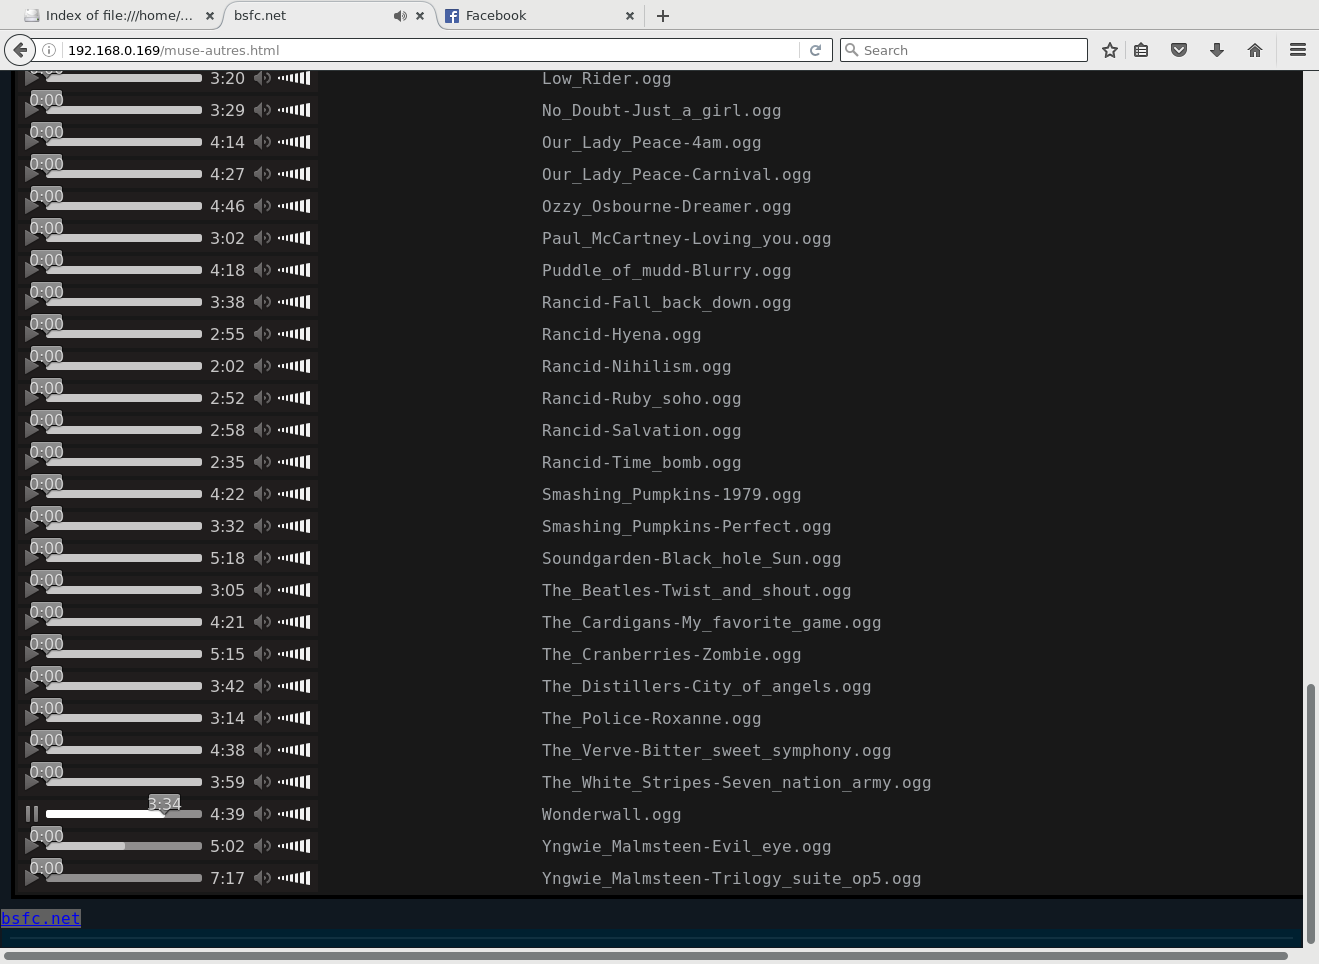Viewport: 1319px width, 964px height.
Task: Adjust volume bars of Rancid-Nihilism.ogg player
Action: 294,366
